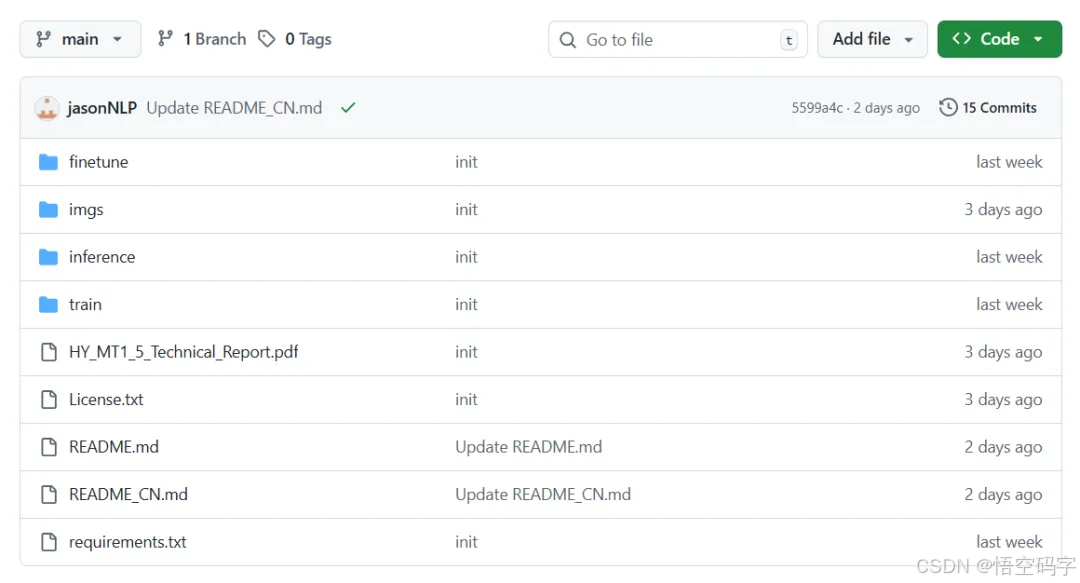Open the init commit for requirements.txt
1080x583 pixels.
click(466, 542)
